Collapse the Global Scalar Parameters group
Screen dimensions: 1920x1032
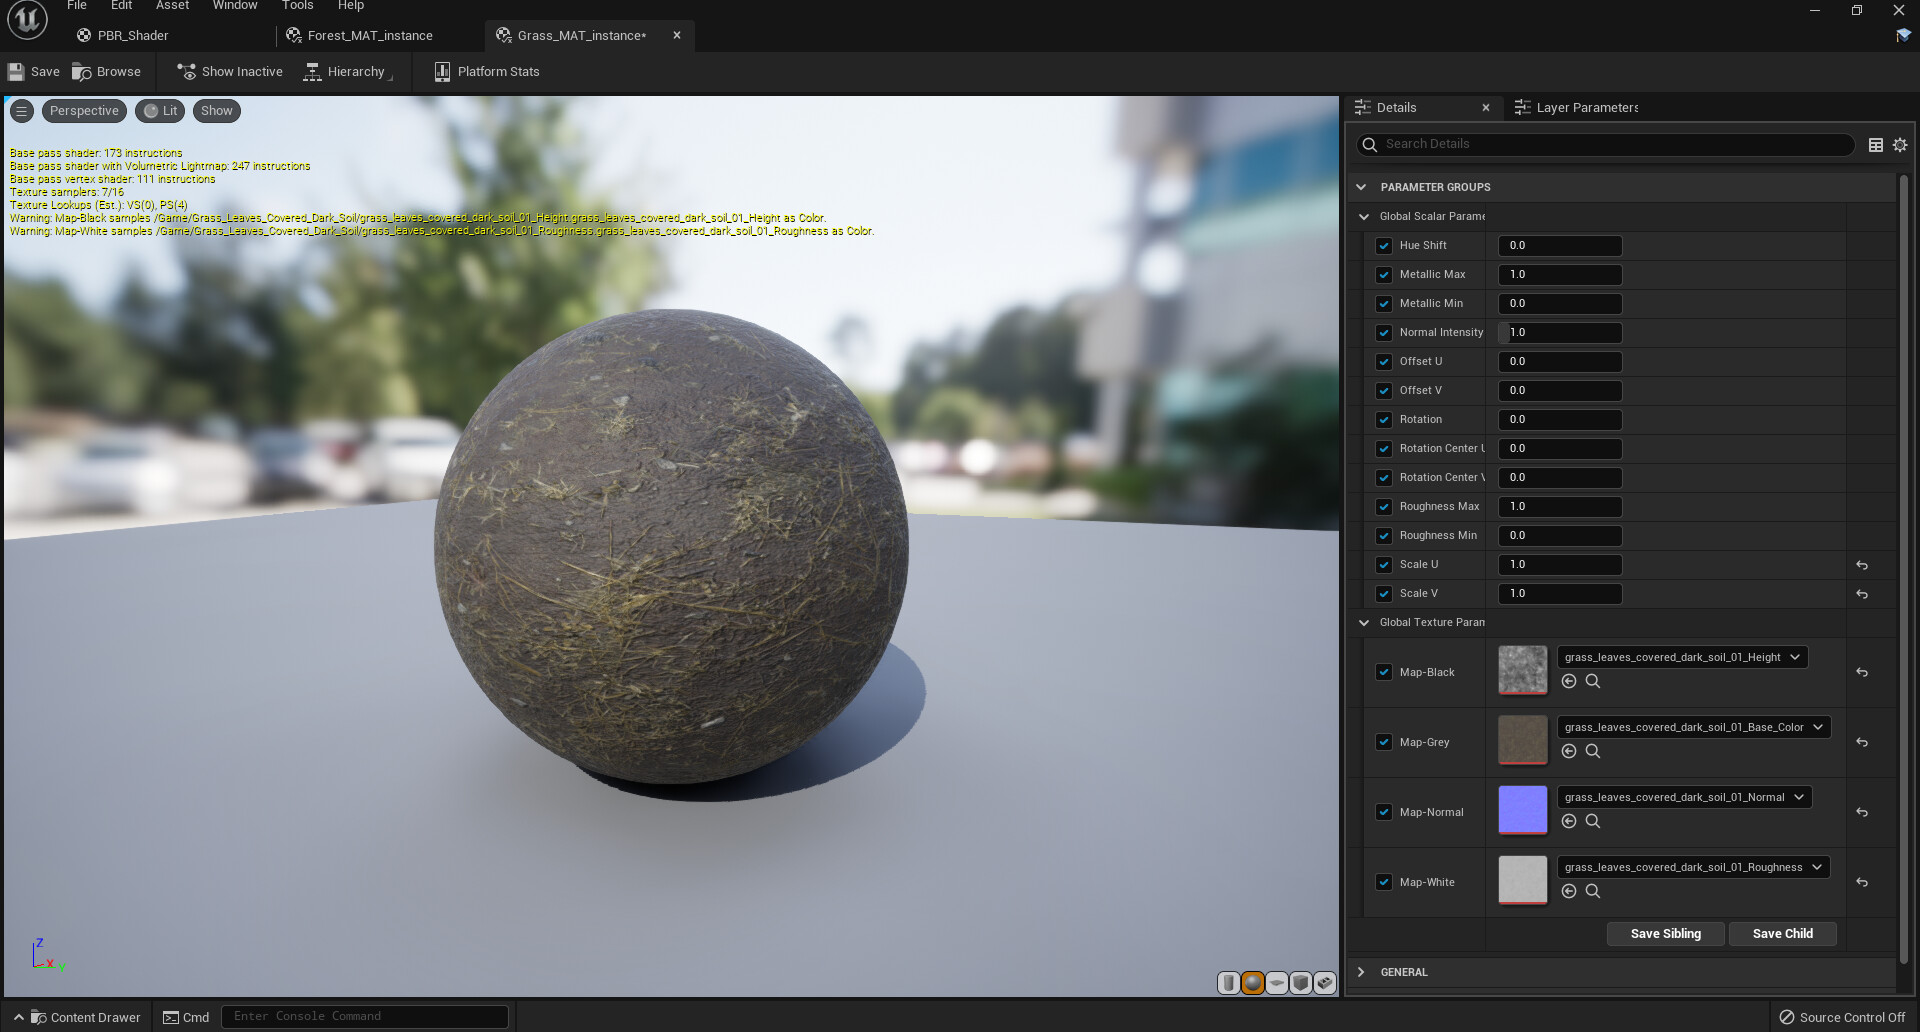click(1364, 216)
